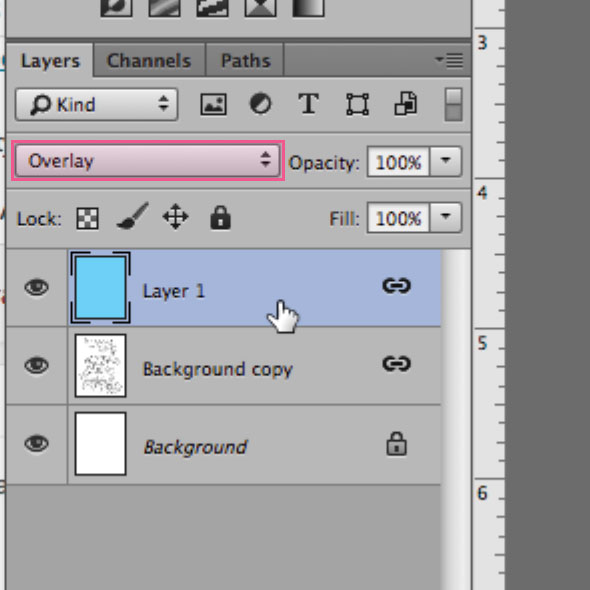Image resolution: width=590 pixels, height=590 pixels.
Task: Click the blue Layer 1 thumbnail
Action: pos(100,287)
